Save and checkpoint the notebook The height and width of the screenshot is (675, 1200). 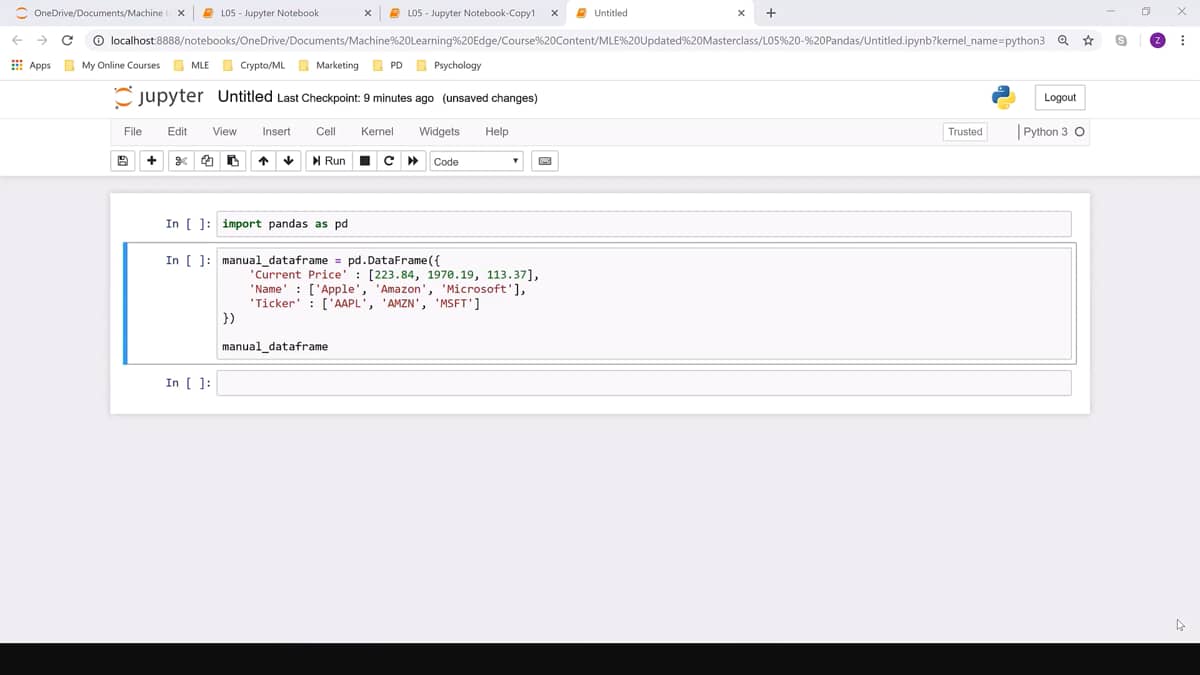coord(122,161)
